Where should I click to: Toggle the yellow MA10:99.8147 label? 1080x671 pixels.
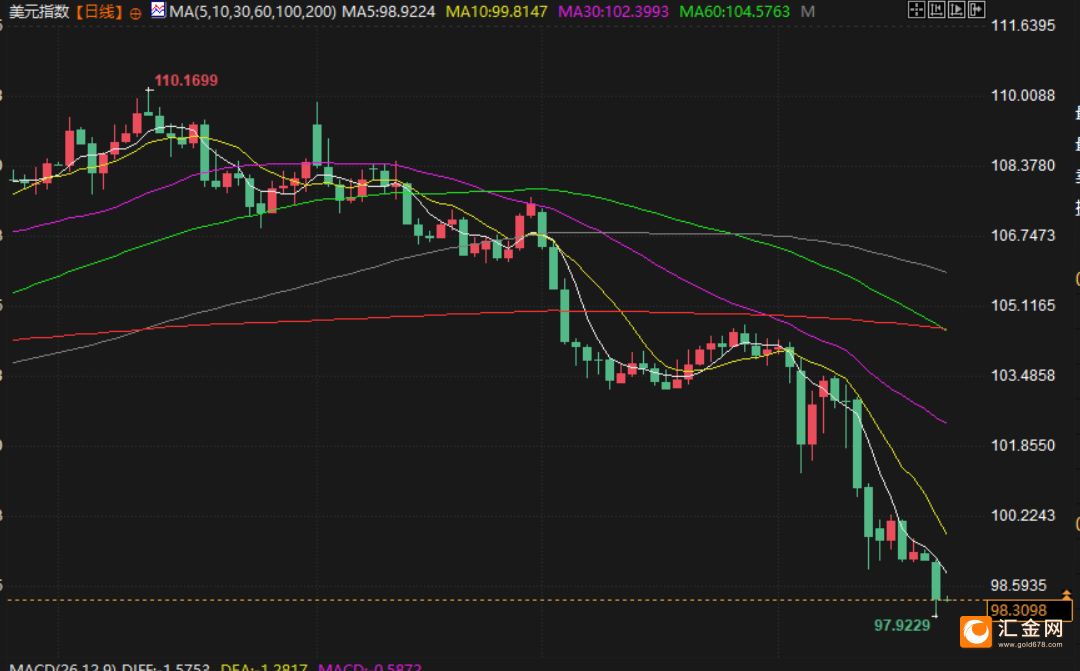tap(497, 12)
